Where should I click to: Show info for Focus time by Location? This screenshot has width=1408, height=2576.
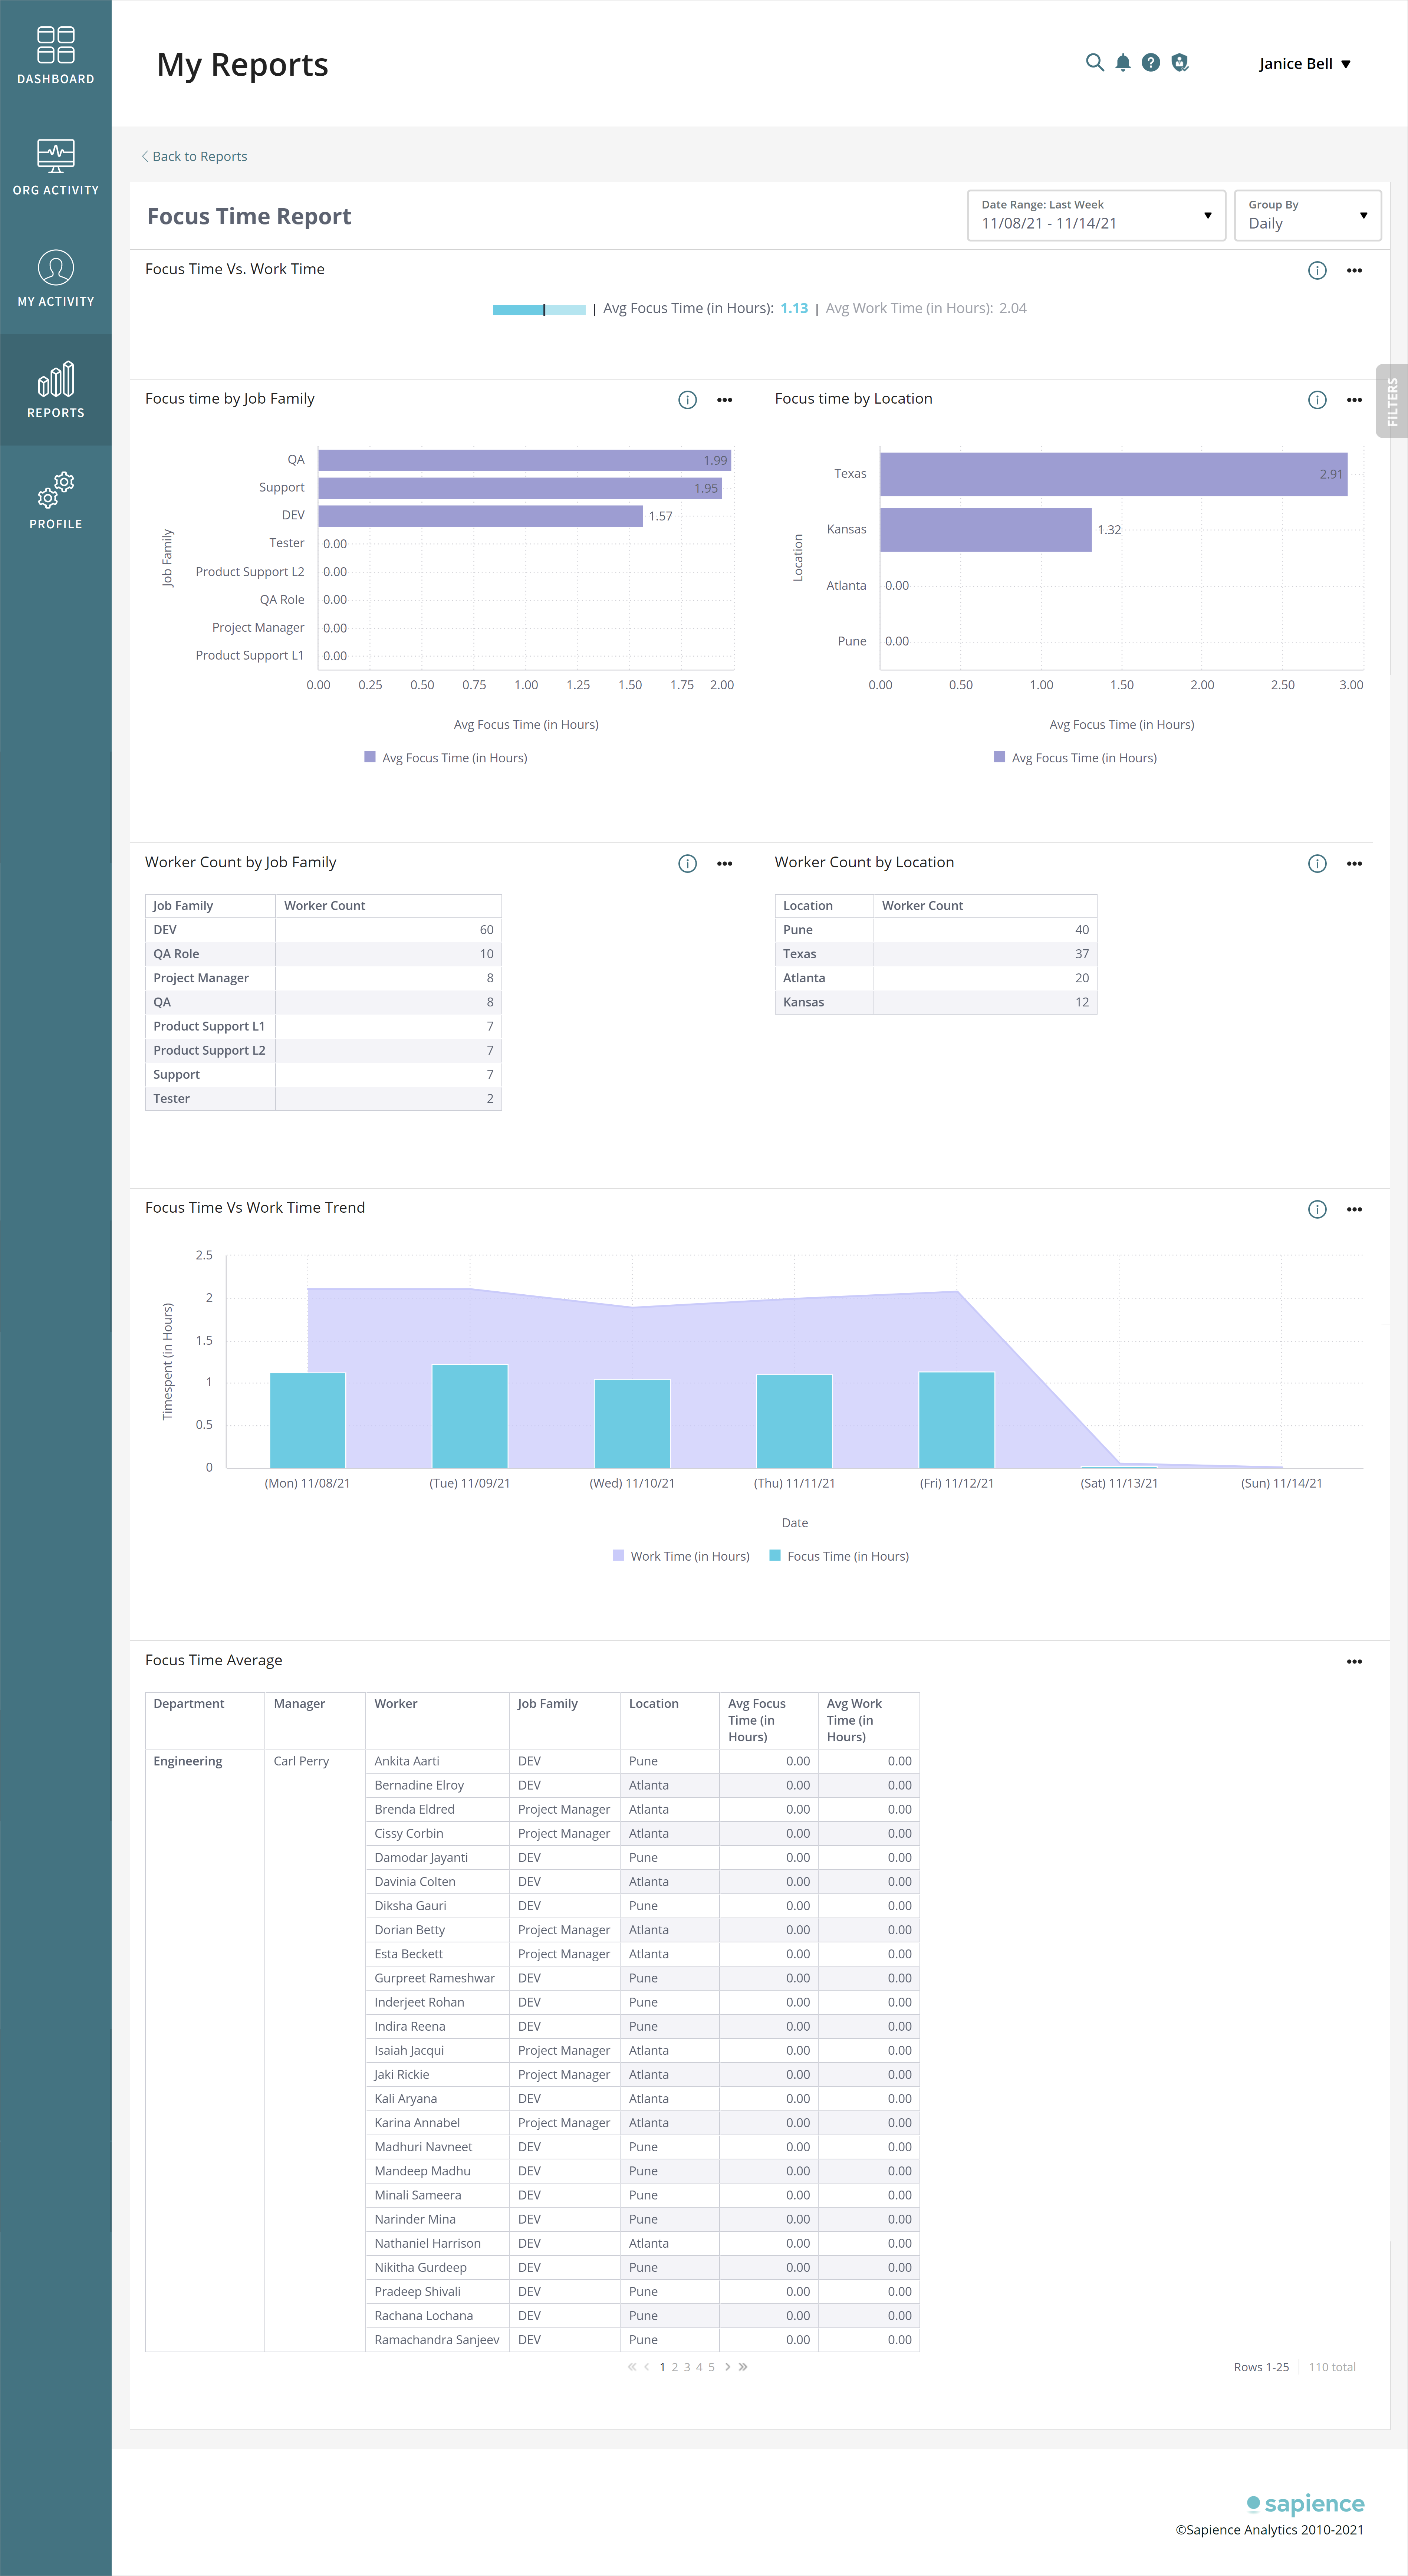click(x=1317, y=400)
